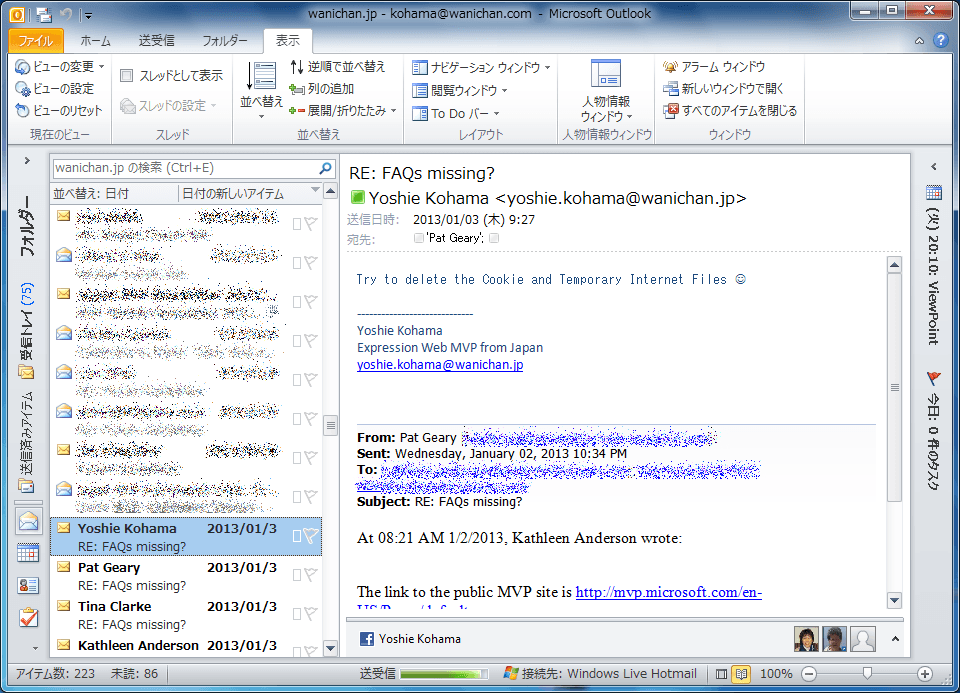Switch to the 送受信 ribbon tab

point(157,41)
